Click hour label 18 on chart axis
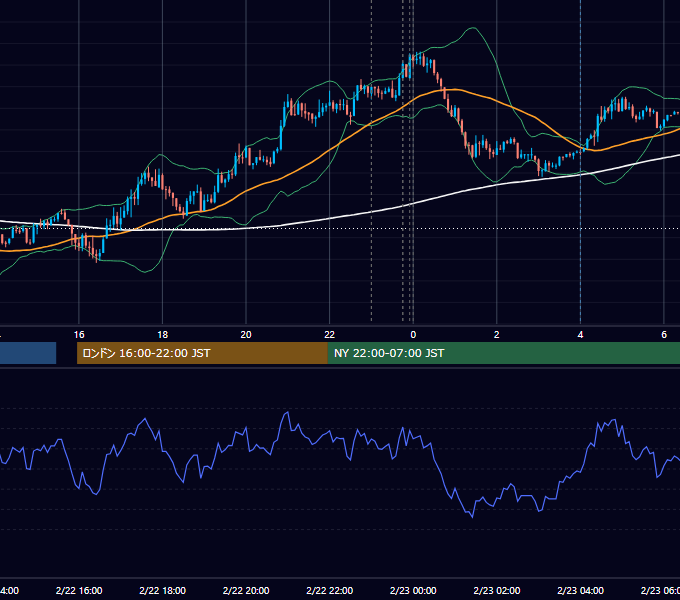Screen dimensions: 680x600 pyautogui.click(x=163, y=335)
